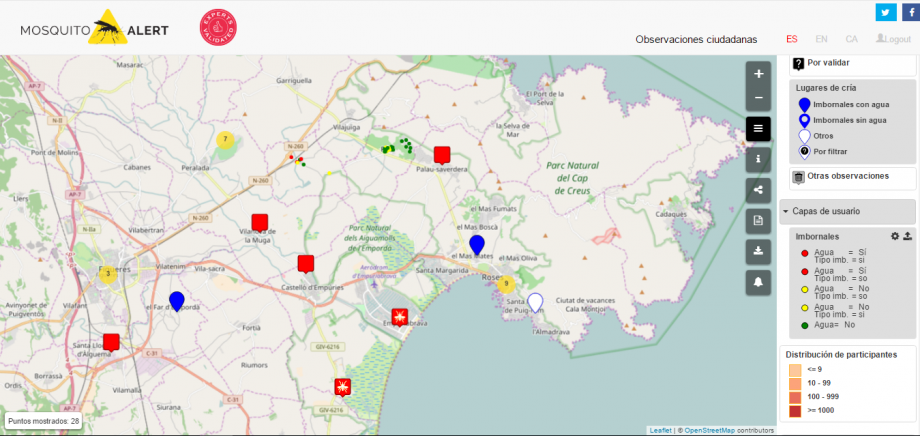Toggle Otras observaciones layer
The height and width of the screenshot is (436, 920).
click(846, 176)
